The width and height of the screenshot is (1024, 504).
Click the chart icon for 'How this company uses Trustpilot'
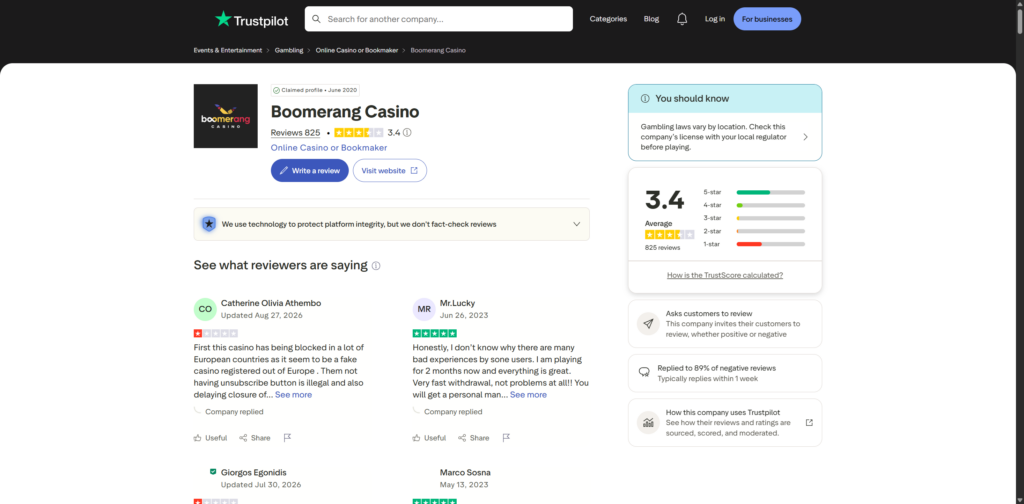pyautogui.click(x=648, y=422)
